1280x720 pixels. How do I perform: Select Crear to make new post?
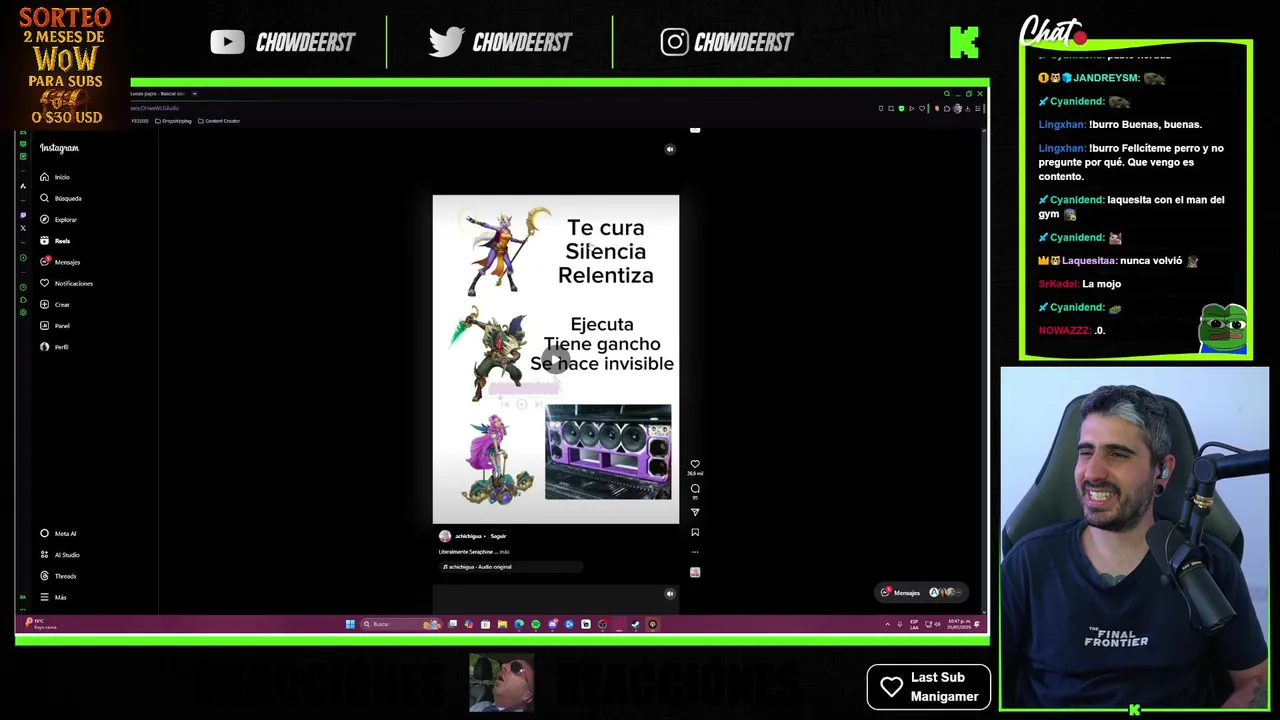[x=55, y=304]
